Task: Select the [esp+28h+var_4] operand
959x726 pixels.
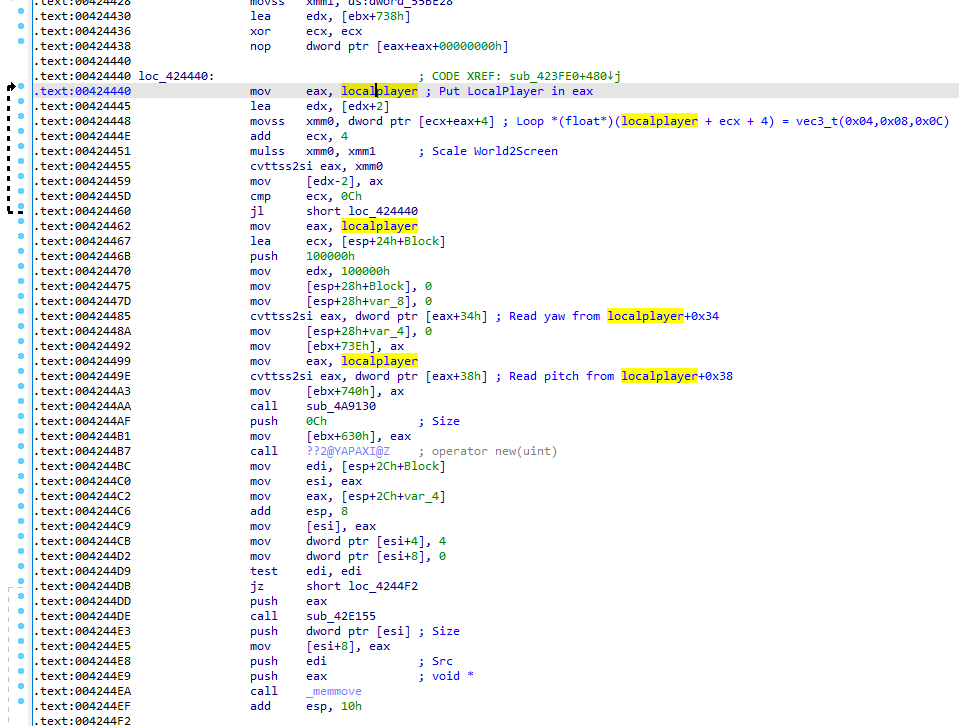Action: (355, 332)
